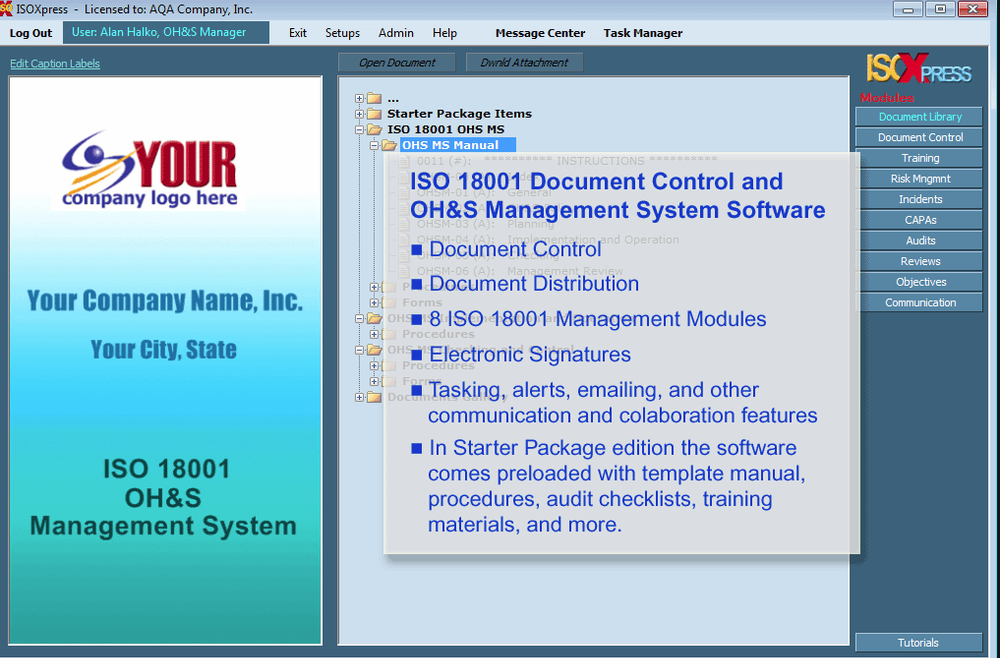The width and height of the screenshot is (1000, 658).
Task: Open the Training module
Action: tap(919, 158)
